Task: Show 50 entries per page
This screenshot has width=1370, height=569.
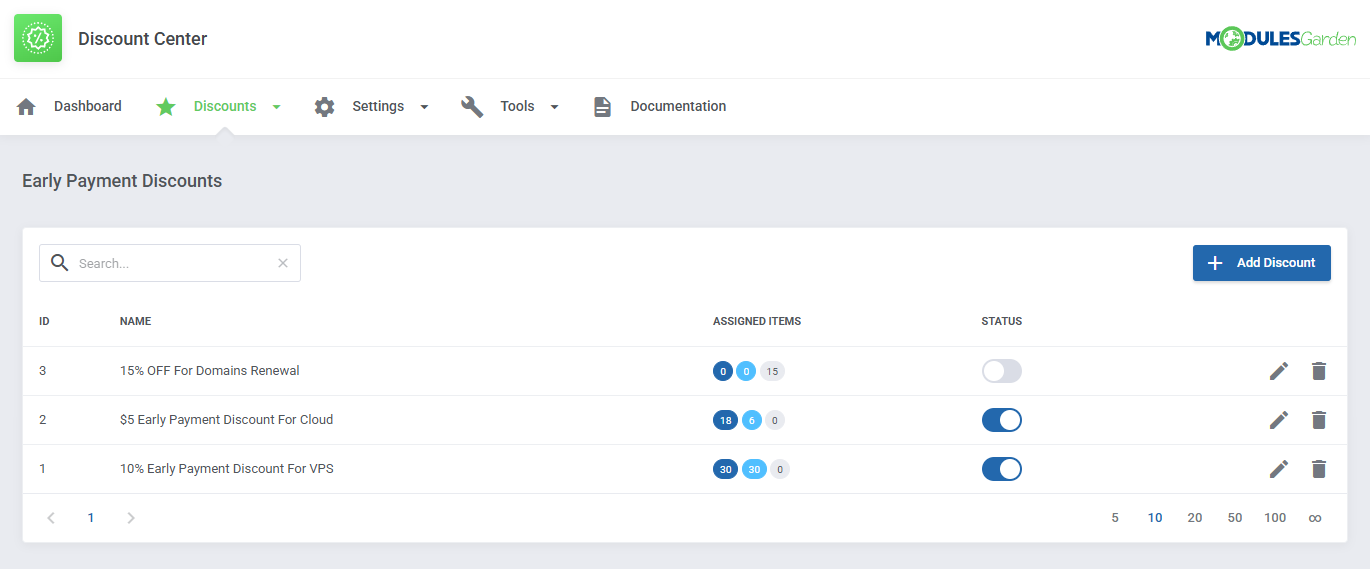Action: tap(1234, 518)
